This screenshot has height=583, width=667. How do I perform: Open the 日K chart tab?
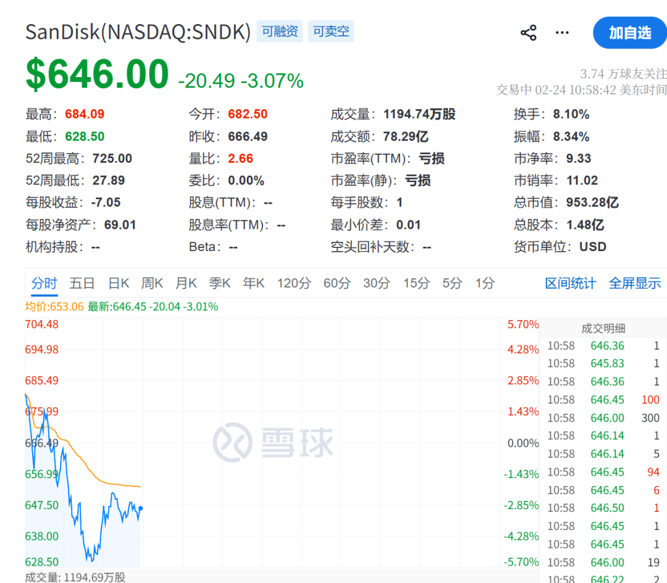click(119, 283)
